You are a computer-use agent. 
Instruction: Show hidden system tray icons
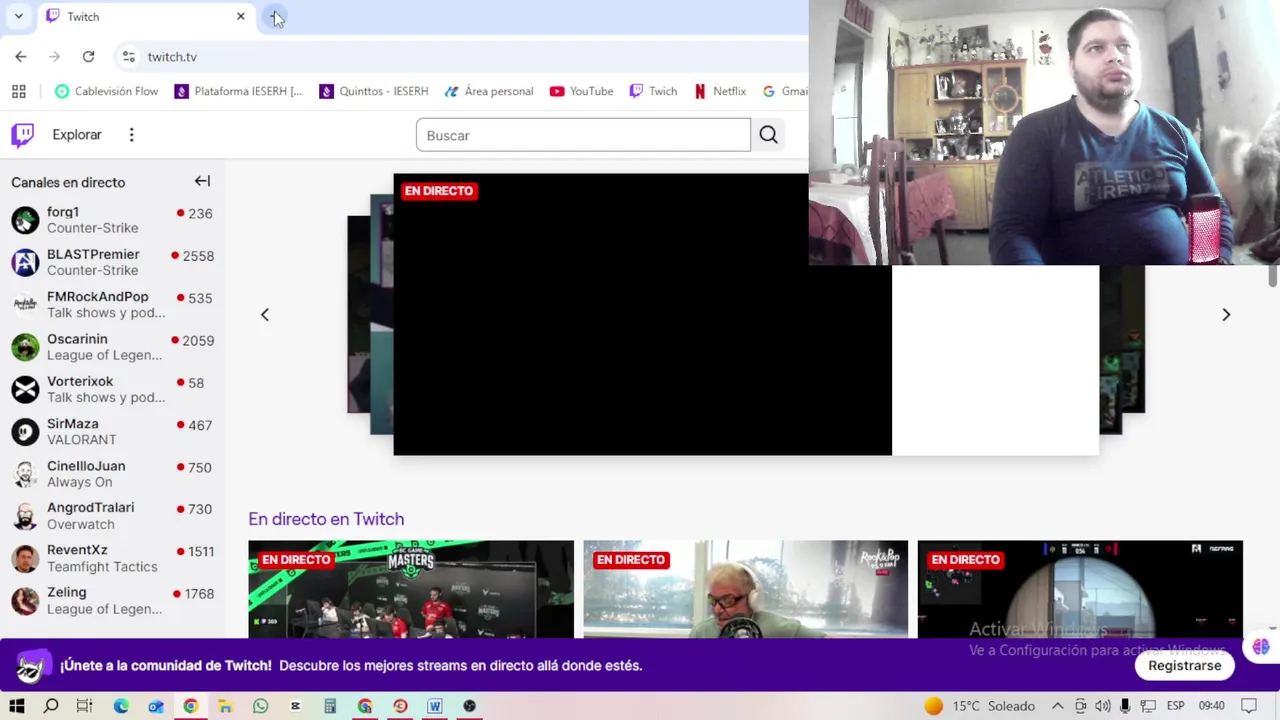[x=1057, y=706]
